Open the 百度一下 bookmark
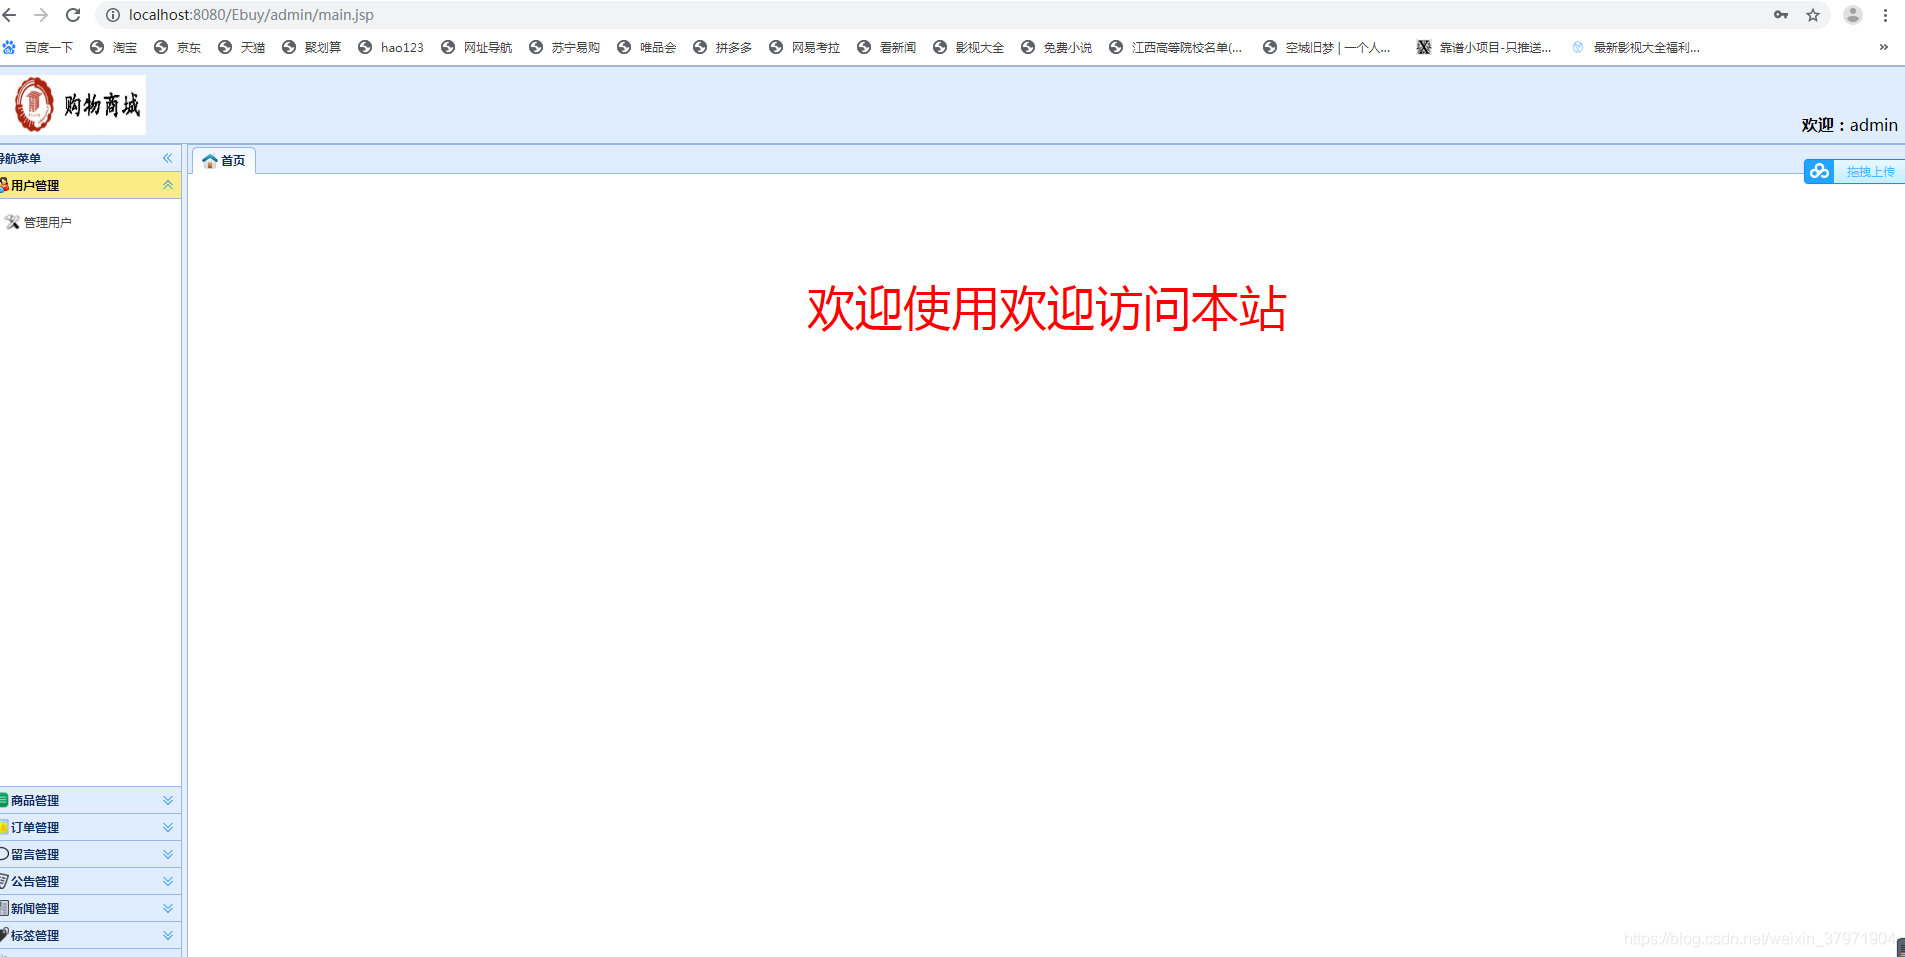This screenshot has height=957, width=1905. coord(38,47)
